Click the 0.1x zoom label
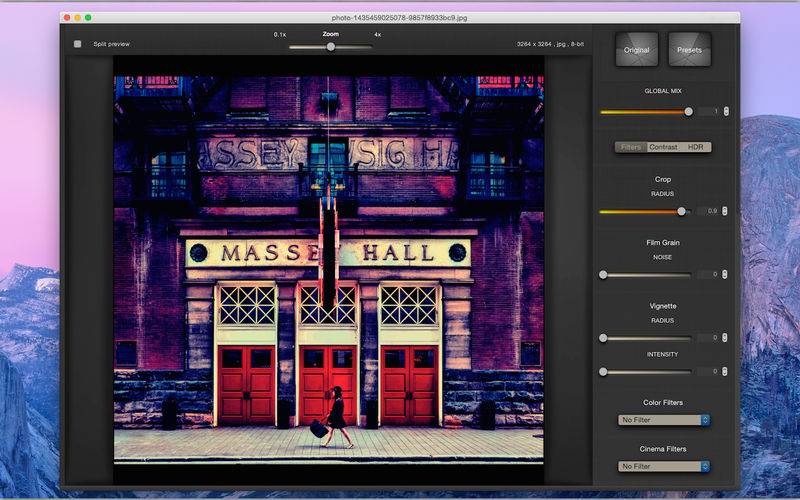This screenshot has height=500, width=800. click(x=280, y=35)
